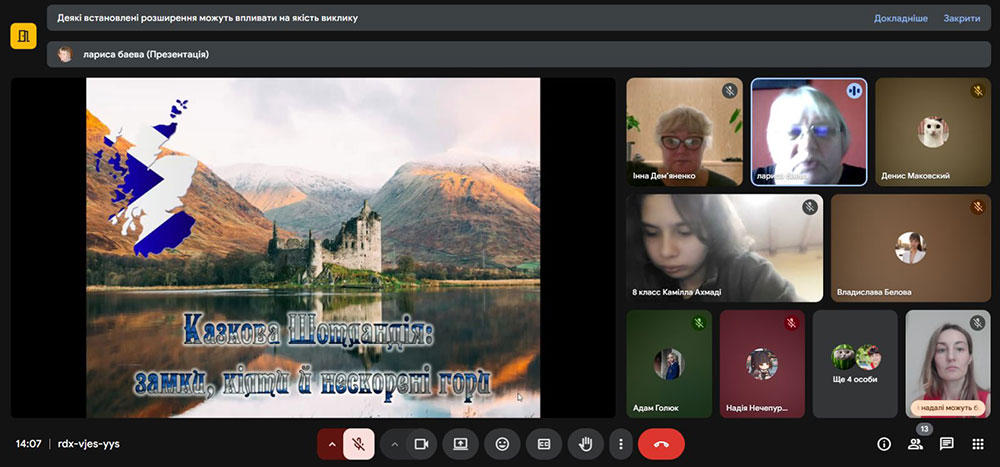Click the Докладніше link
The image size is (1000, 467).
(x=900, y=18)
